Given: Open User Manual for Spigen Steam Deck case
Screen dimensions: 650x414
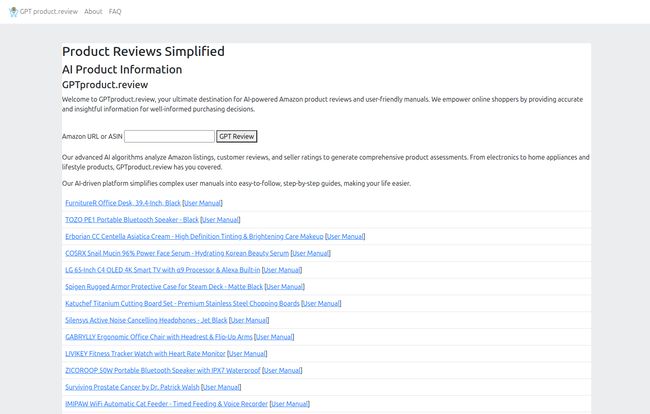Looking at the screenshot, I should (x=285, y=287).
